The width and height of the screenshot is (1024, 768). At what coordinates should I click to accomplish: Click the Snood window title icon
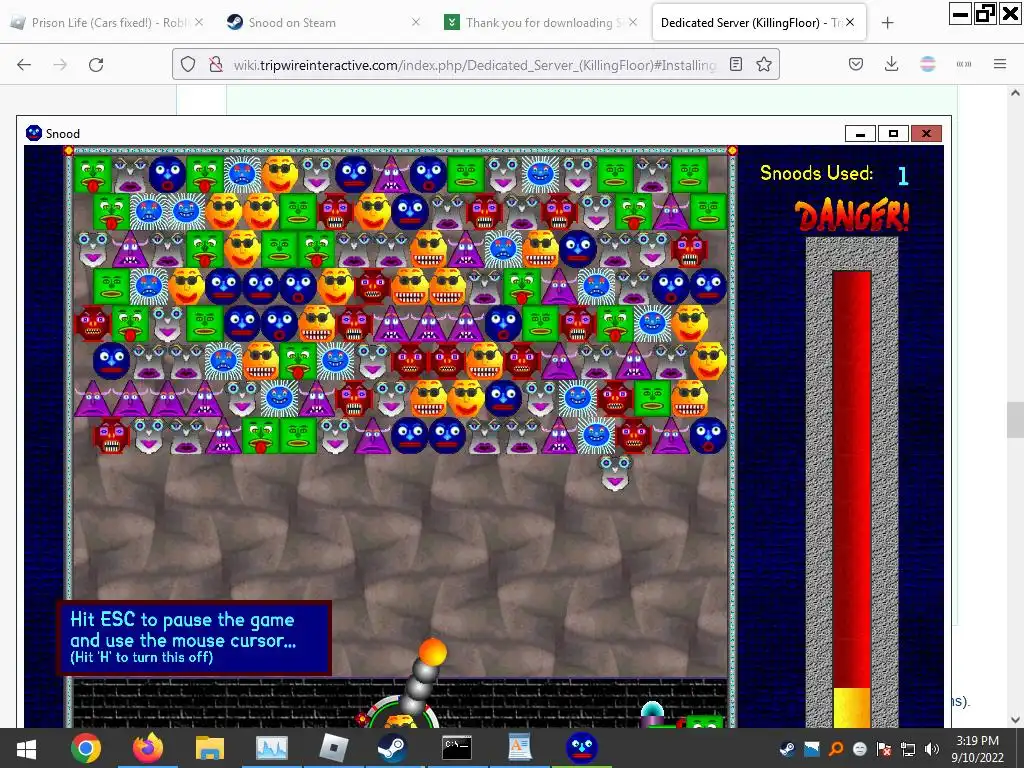pos(34,133)
